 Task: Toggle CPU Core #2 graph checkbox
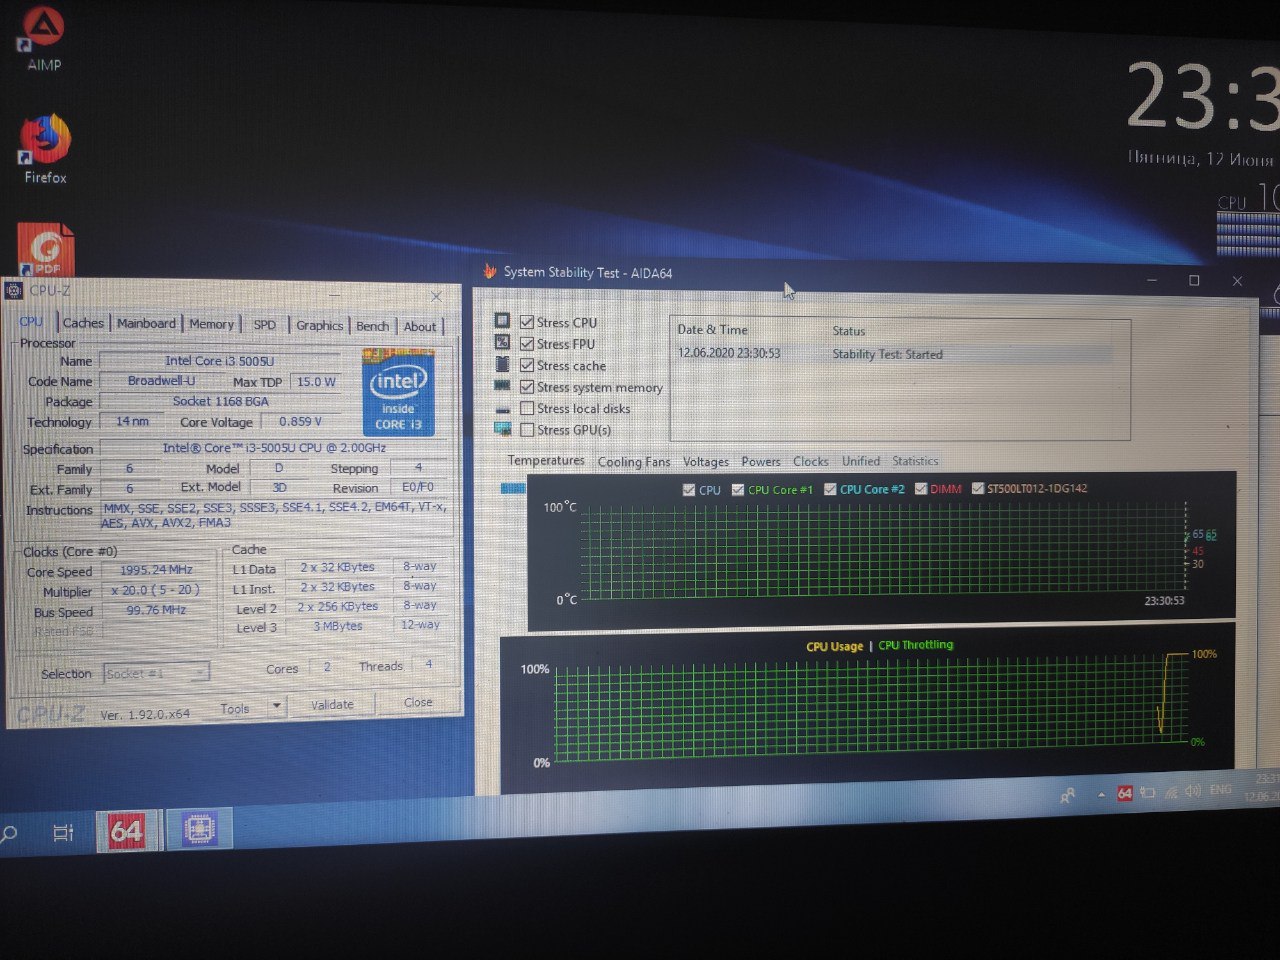(830, 489)
